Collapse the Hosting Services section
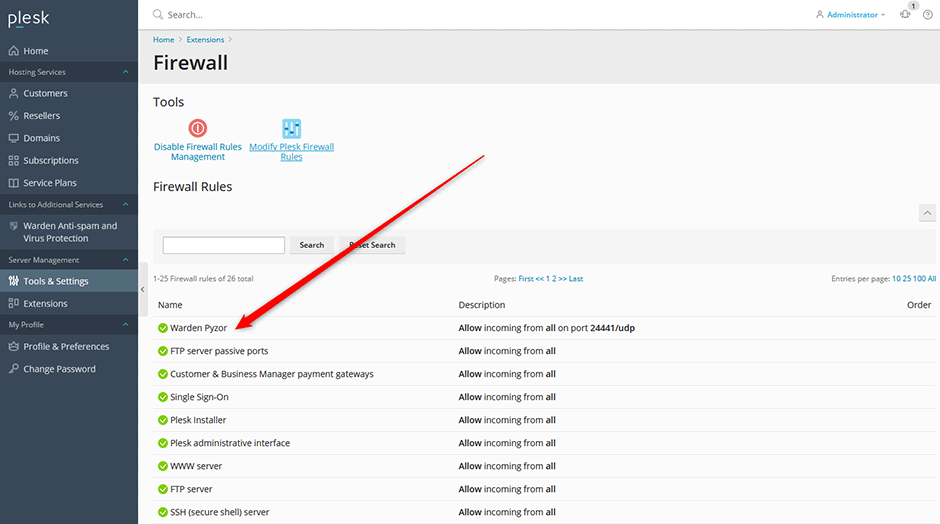Screen dimensions: 940x524 click(x=125, y=72)
